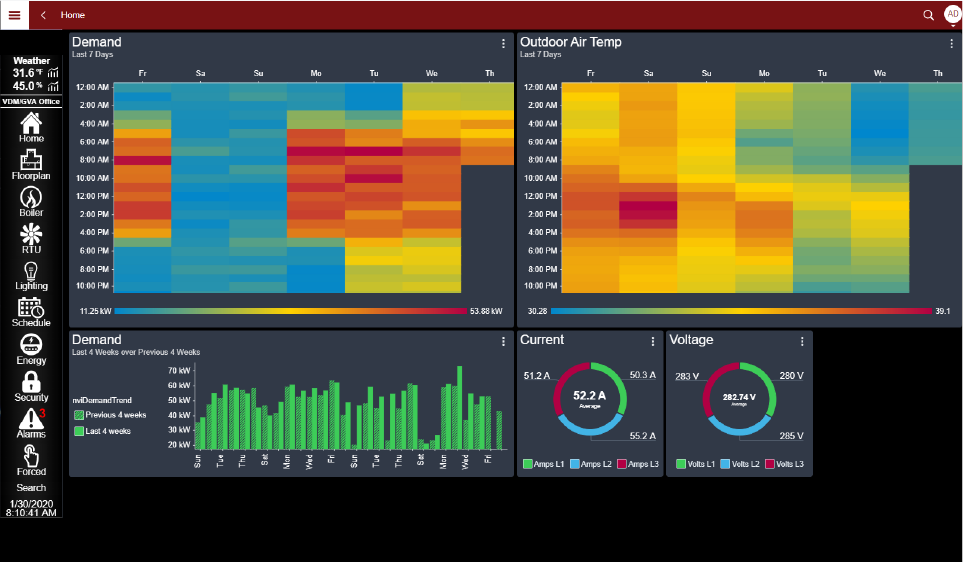Open the Voltage widget options menu
This screenshot has height=562, width=963.
point(802,342)
